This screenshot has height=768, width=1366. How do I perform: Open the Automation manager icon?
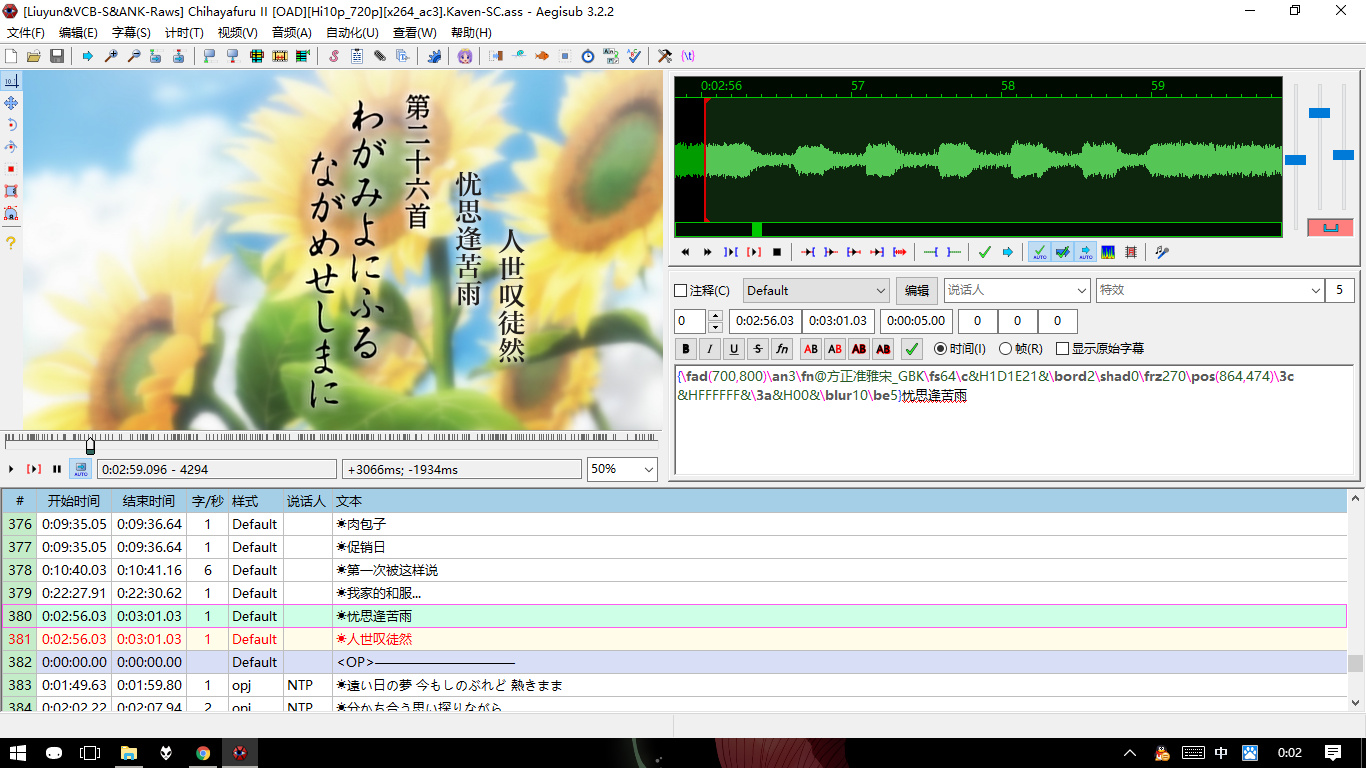(x=434, y=56)
